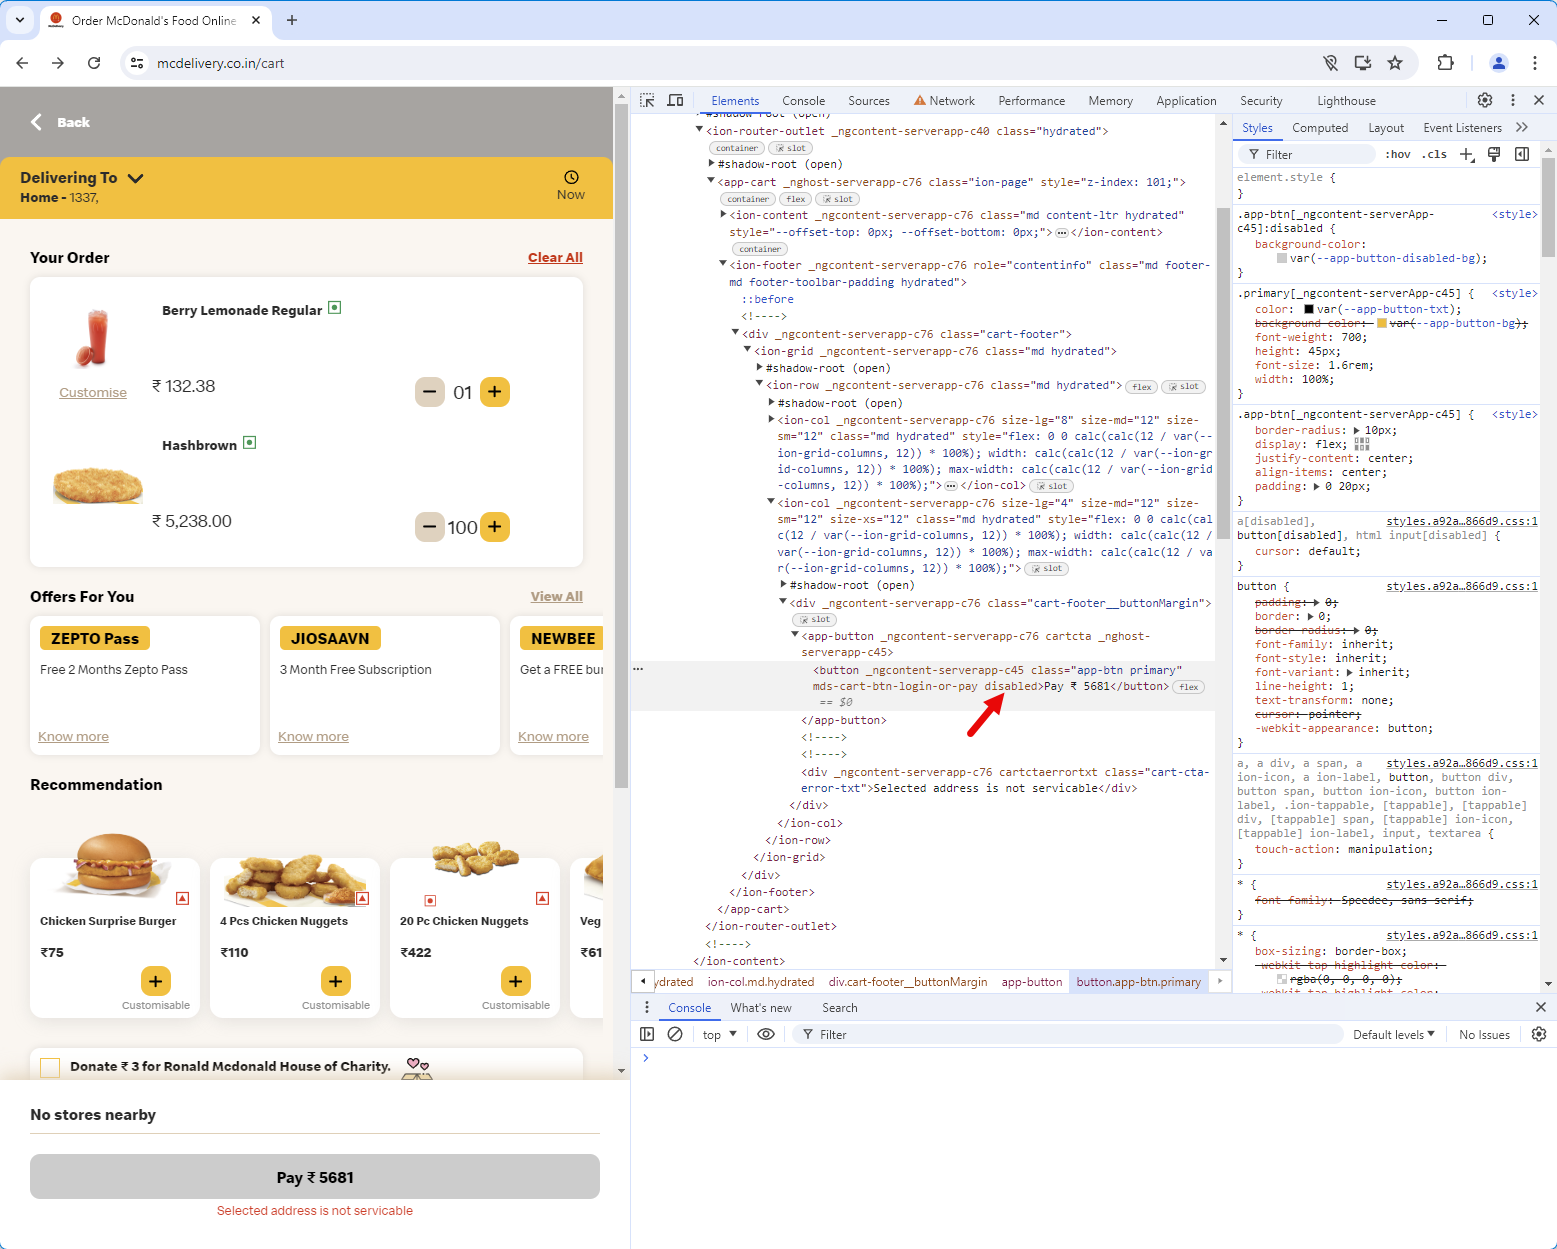The width and height of the screenshot is (1557, 1249).
Task: Open a new browser tab
Action: (292, 20)
